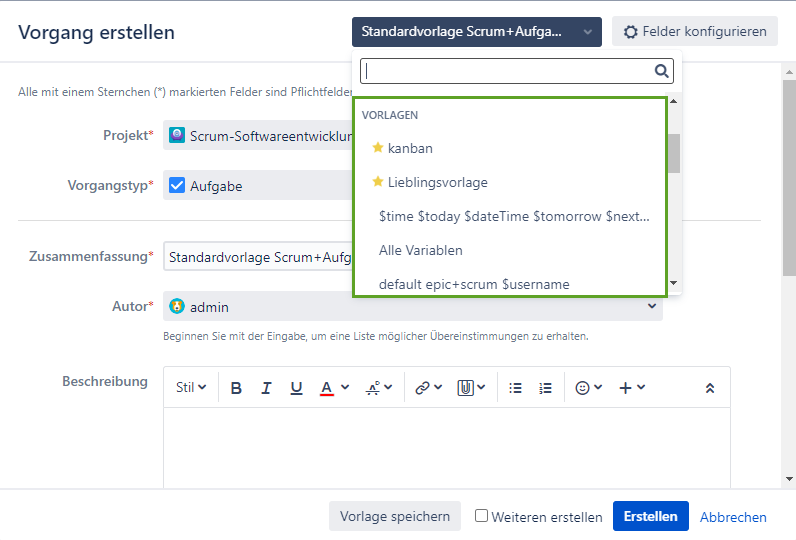
Task: Click the search magnifier in template search
Action: click(661, 71)
